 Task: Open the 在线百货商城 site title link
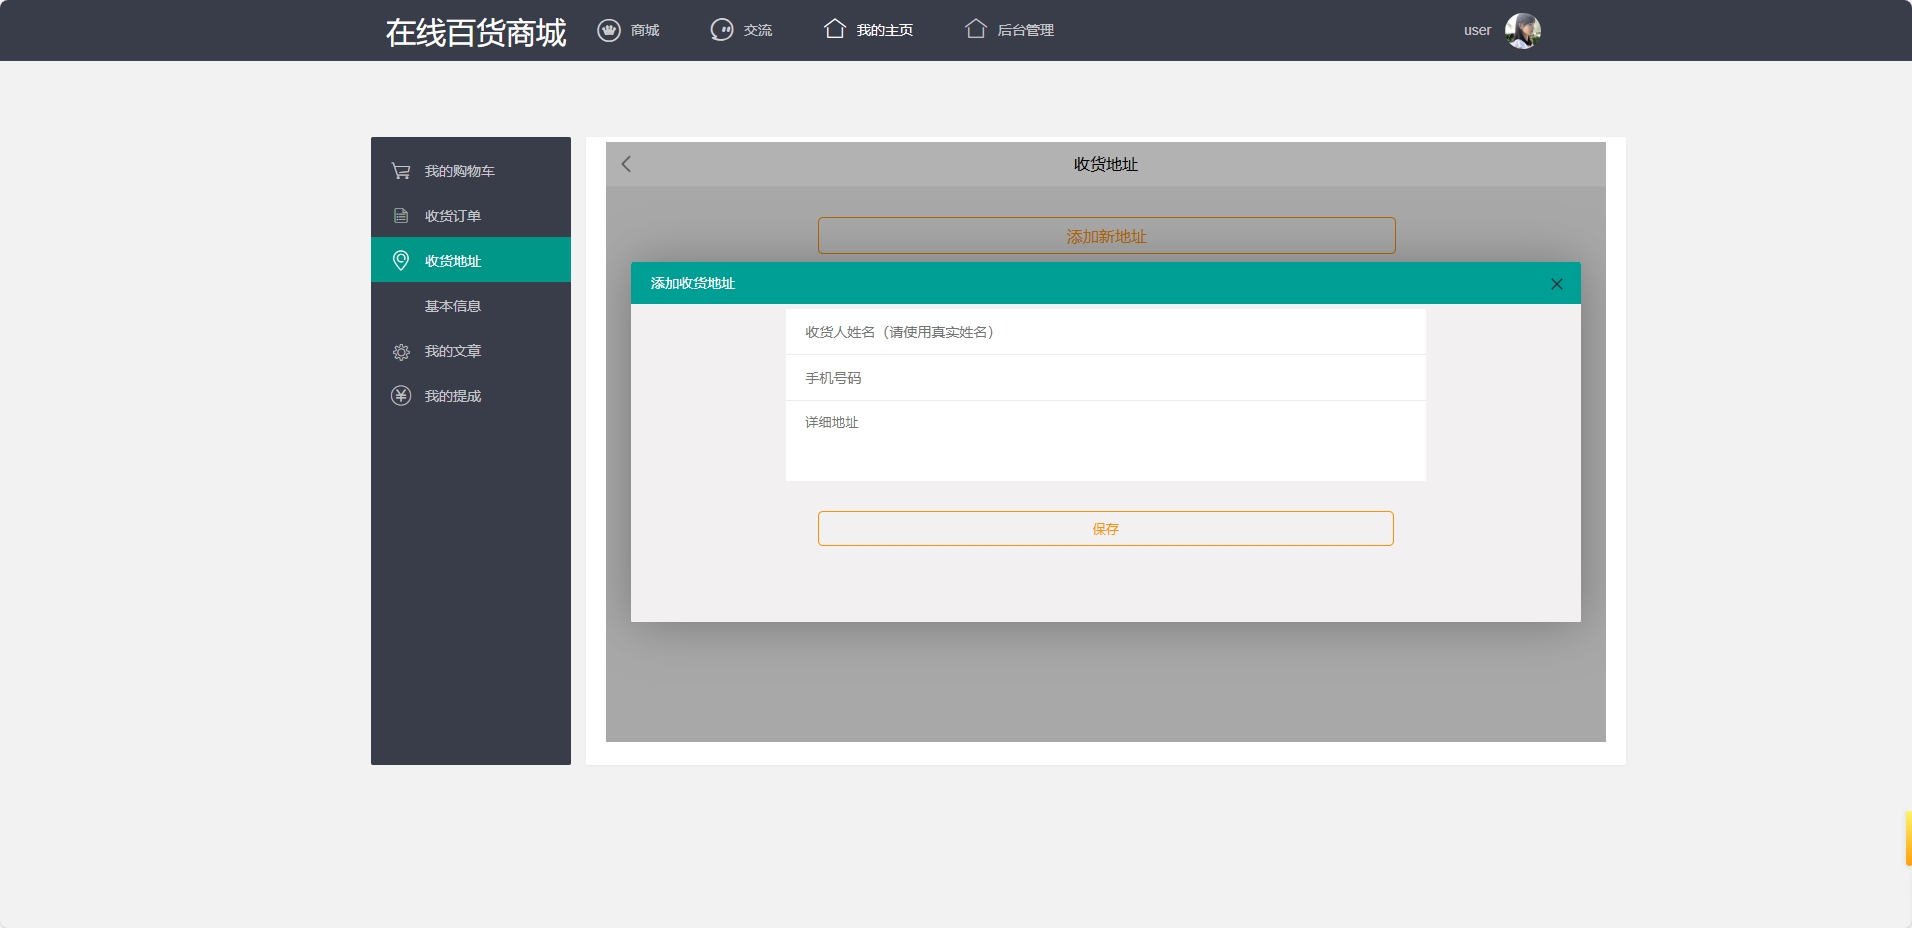474,31
